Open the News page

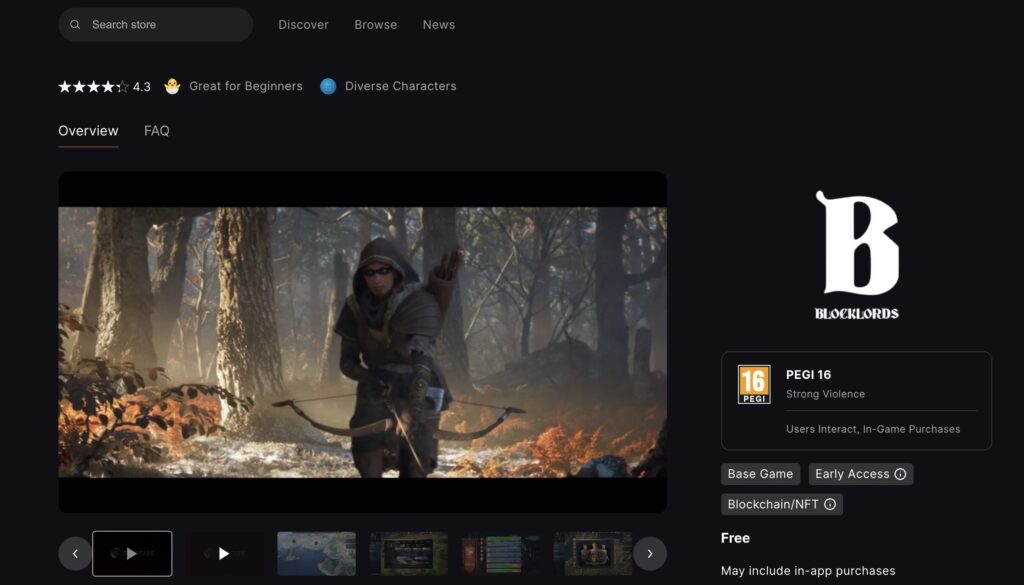coord(439,25)
